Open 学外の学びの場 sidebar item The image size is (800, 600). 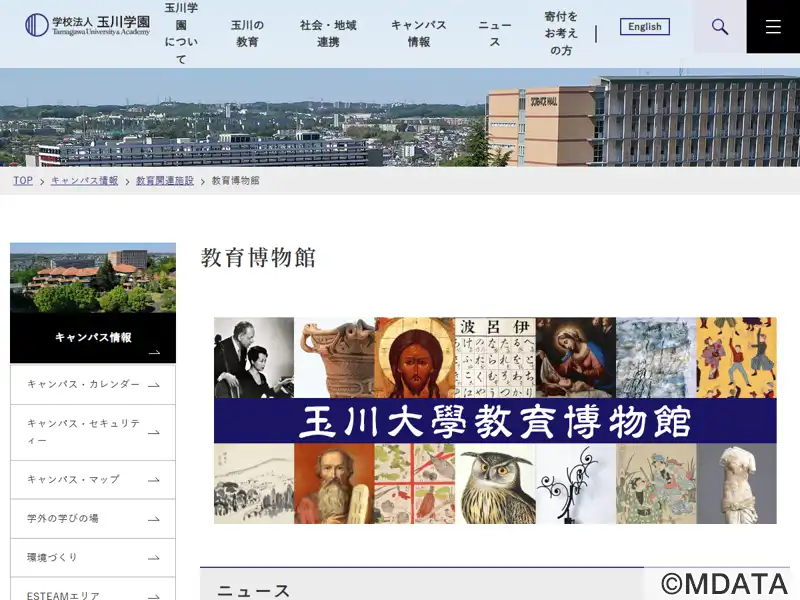pos(93,519)
